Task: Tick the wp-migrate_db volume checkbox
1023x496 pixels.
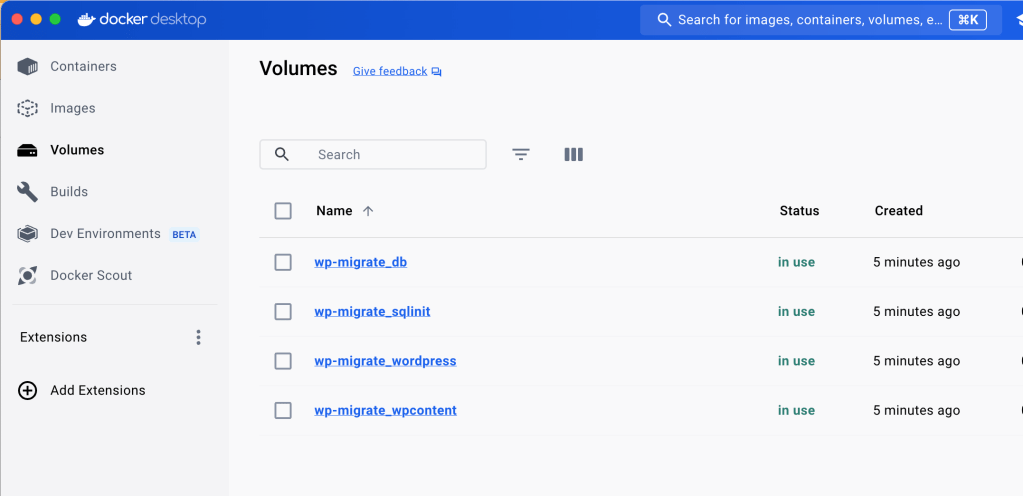Action: point(283,262)
